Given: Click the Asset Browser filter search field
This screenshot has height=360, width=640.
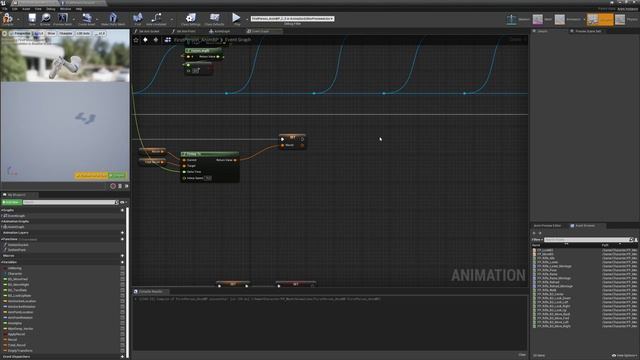Looking at the screenshot, I should [x=588, y=240].
